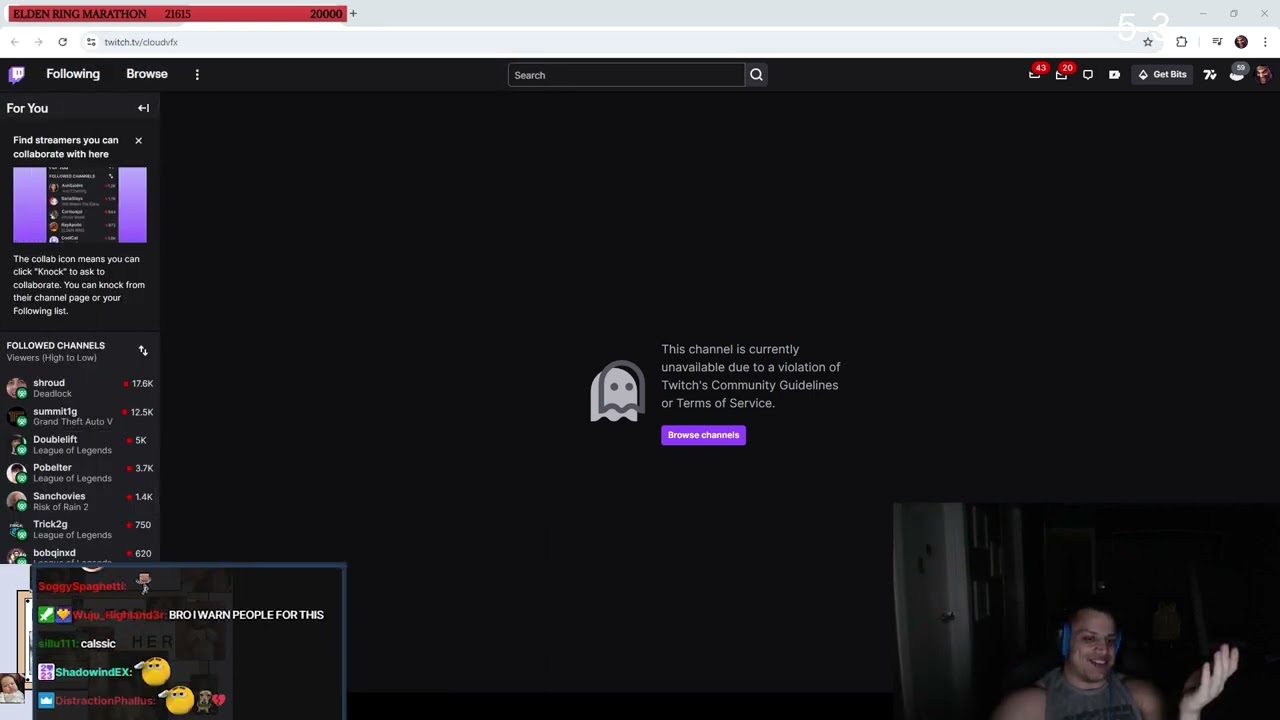1280x720 pixels.
Task: Open Trick2g's channel
Action: click(x=80, y=529)
